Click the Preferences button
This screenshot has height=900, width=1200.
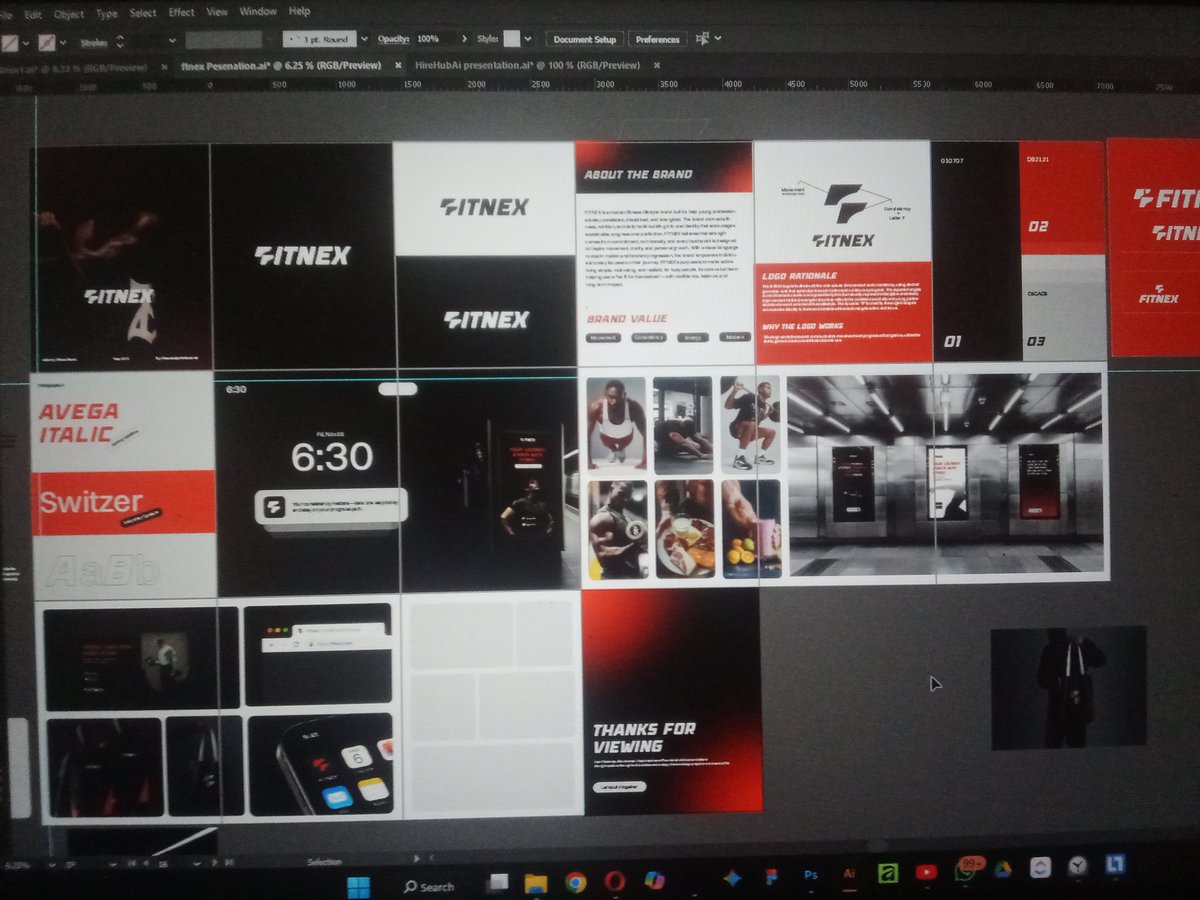point(657,39)
